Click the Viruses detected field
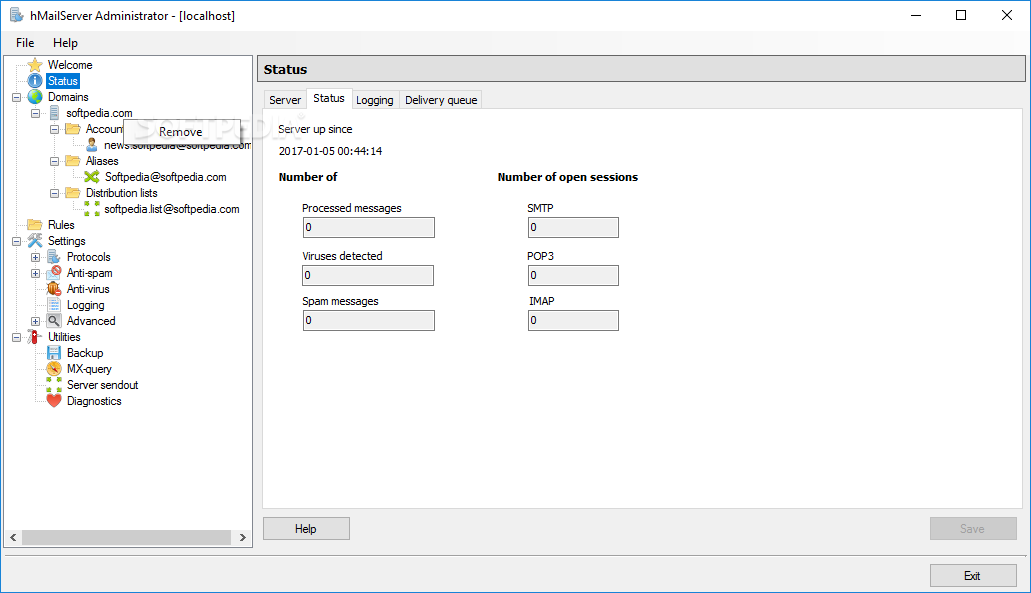Image resolution: width=1031 pixels, height=593 pixels. click(x=368, y=275)
